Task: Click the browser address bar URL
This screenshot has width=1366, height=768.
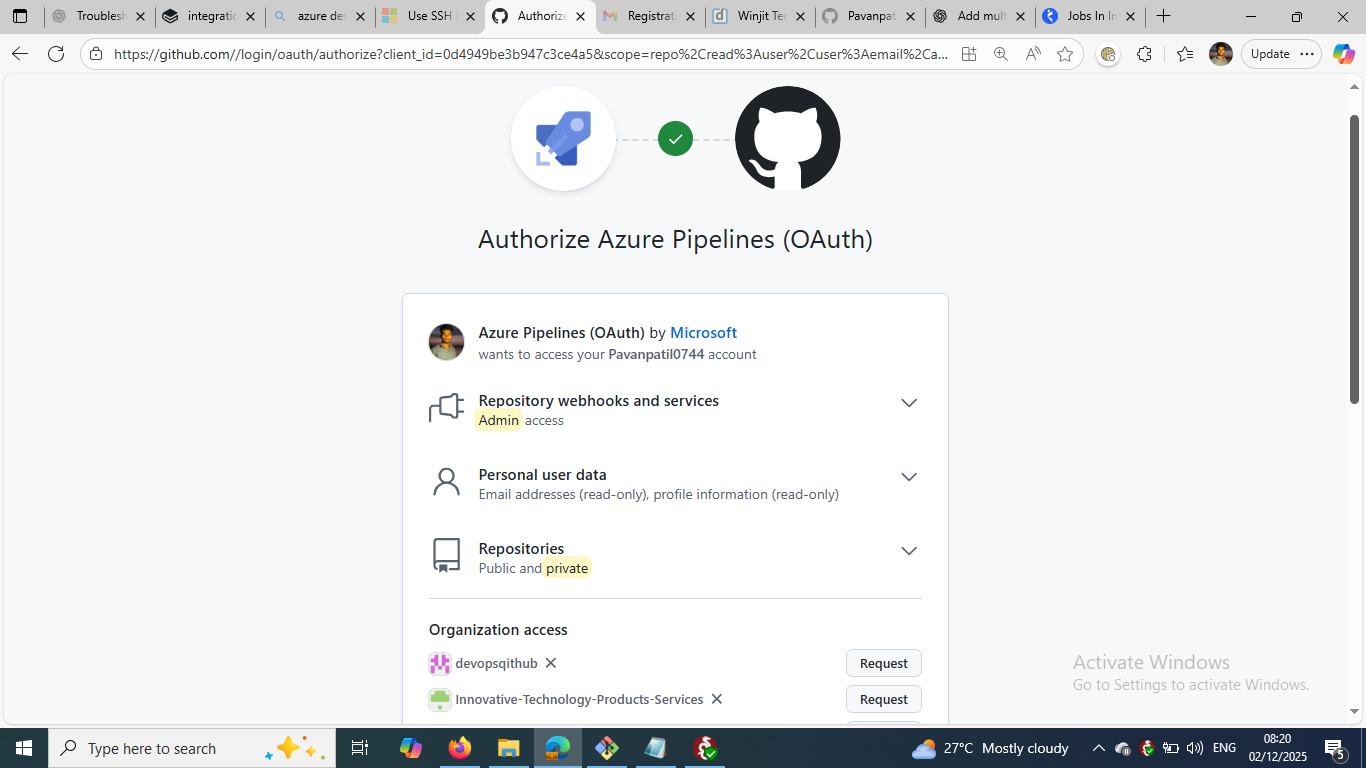Action: (530, 54)
